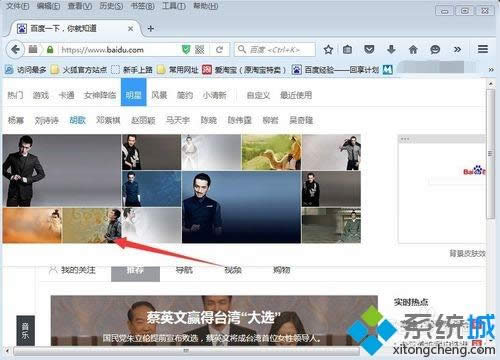Open the downloads arrow icon
Screen dimensions: 500x360
(x=391, y=50)
